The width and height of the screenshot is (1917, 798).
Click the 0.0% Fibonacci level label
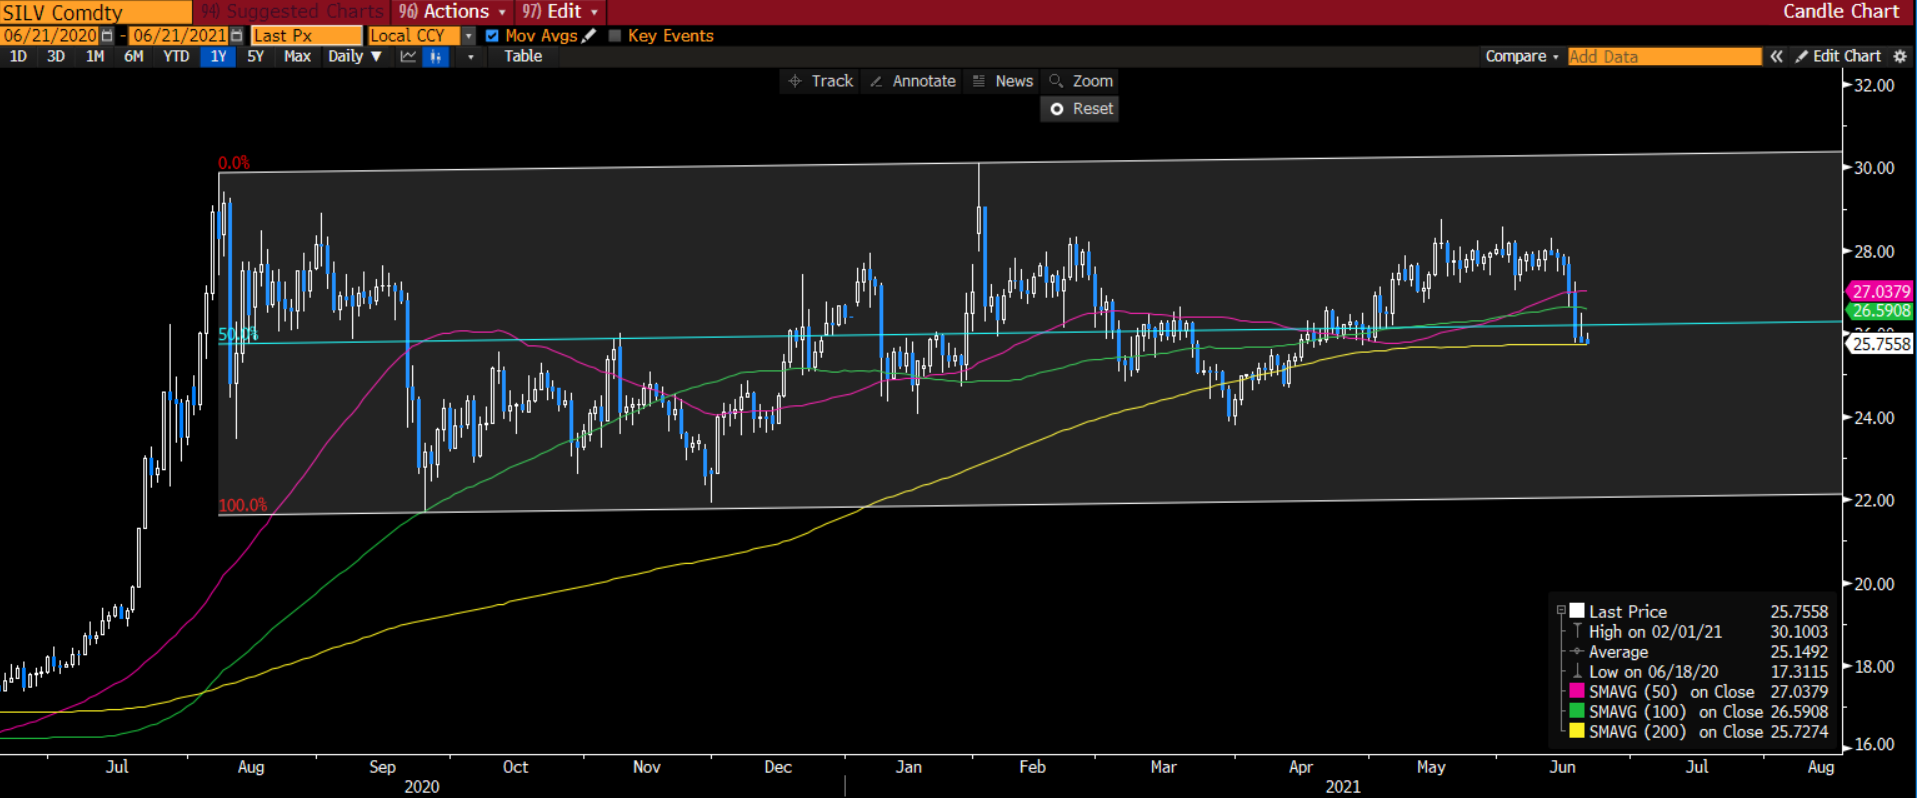click(x=234, y=163)
